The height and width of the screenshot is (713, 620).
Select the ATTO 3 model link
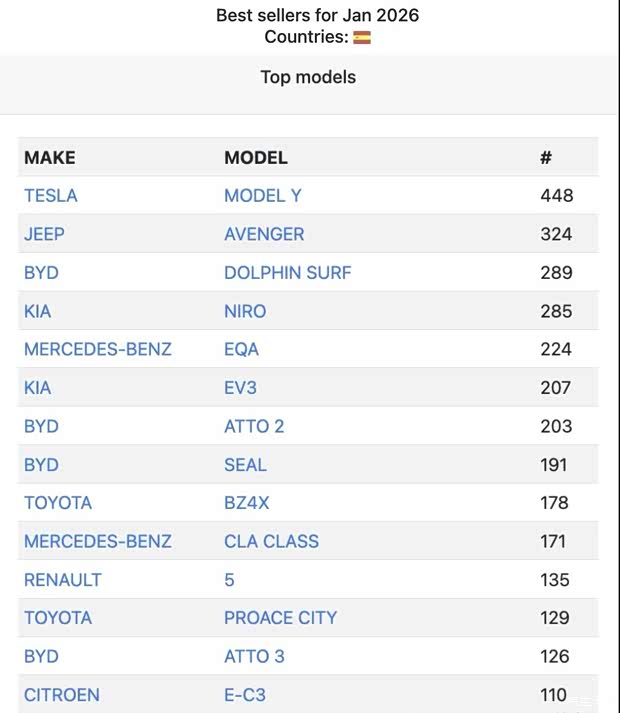tap(254, 656)
